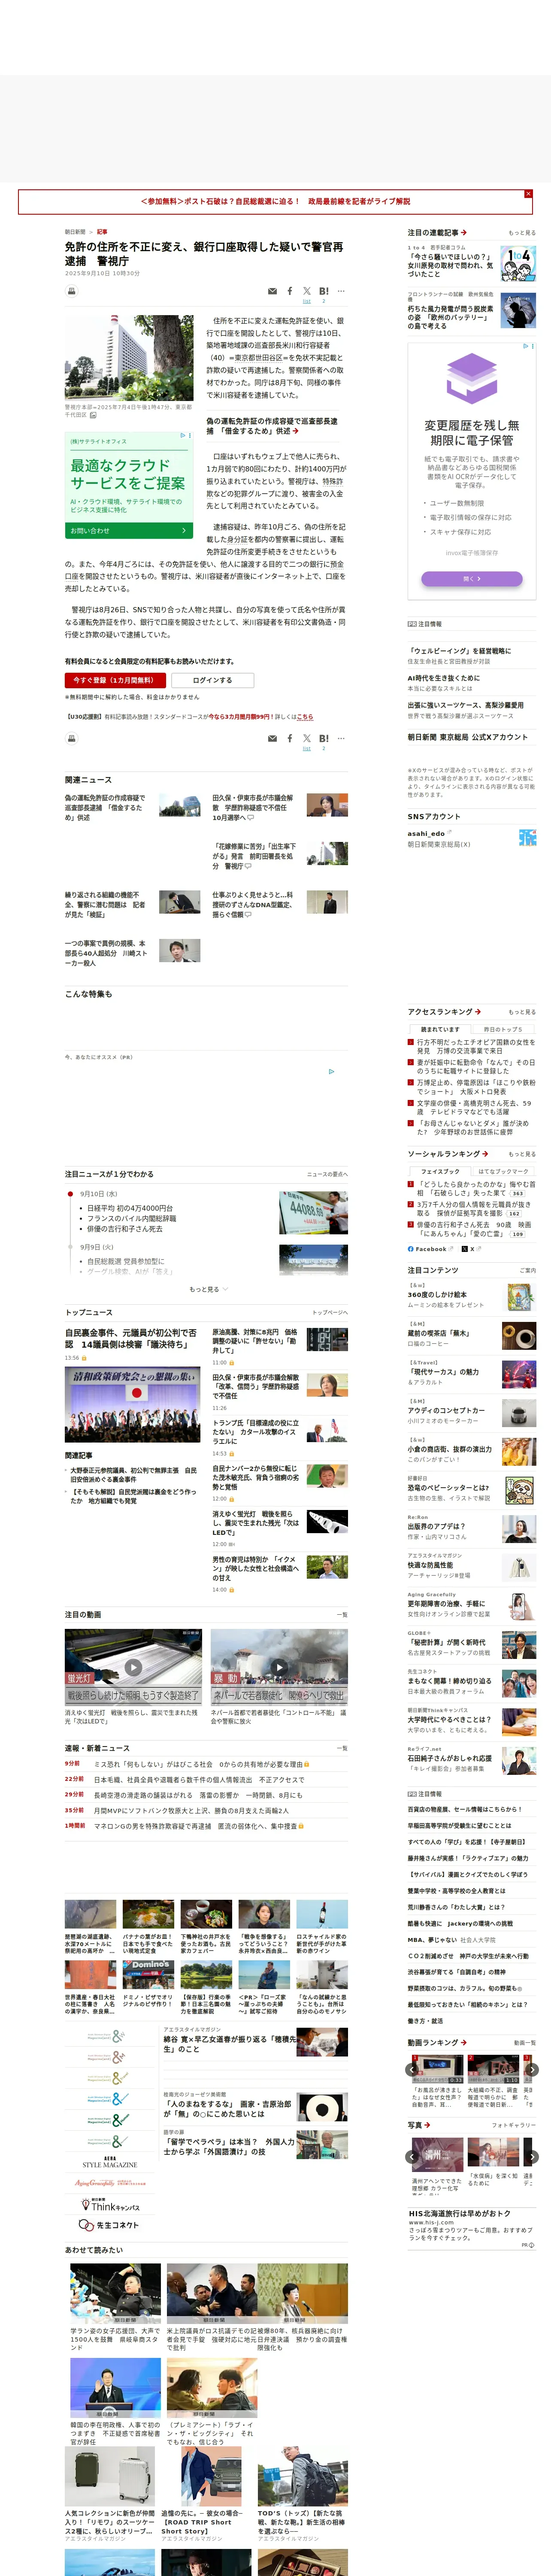Click the asahi_edo account avatar icon
The image size is (551, 2576).
tap(527, 838)
